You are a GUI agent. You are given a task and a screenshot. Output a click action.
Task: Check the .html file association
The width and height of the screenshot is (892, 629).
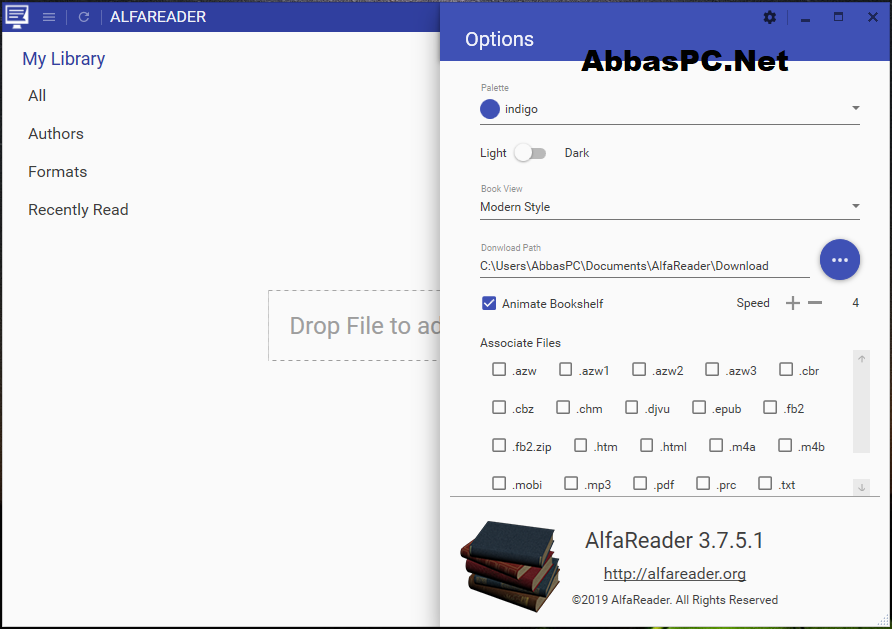646,445
